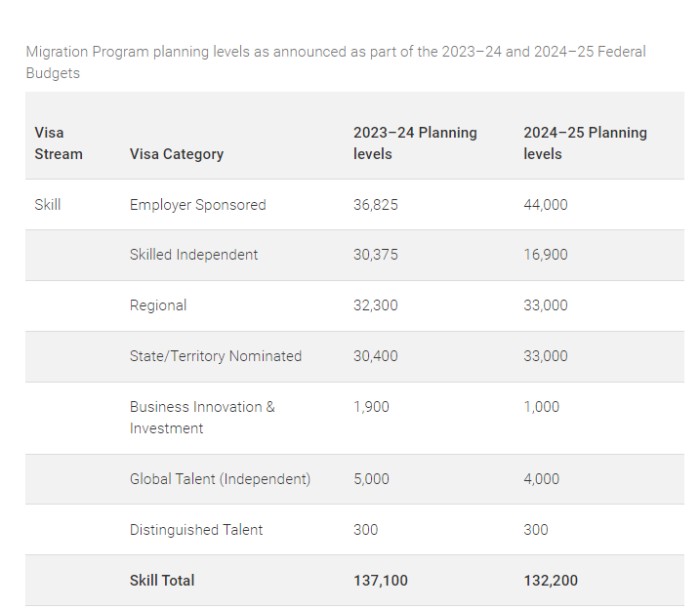Image resolution: width=700 pixels, height=608 pixels.
Task: Click the 16,900 Skilled Independent value
Action: [545, 255]
